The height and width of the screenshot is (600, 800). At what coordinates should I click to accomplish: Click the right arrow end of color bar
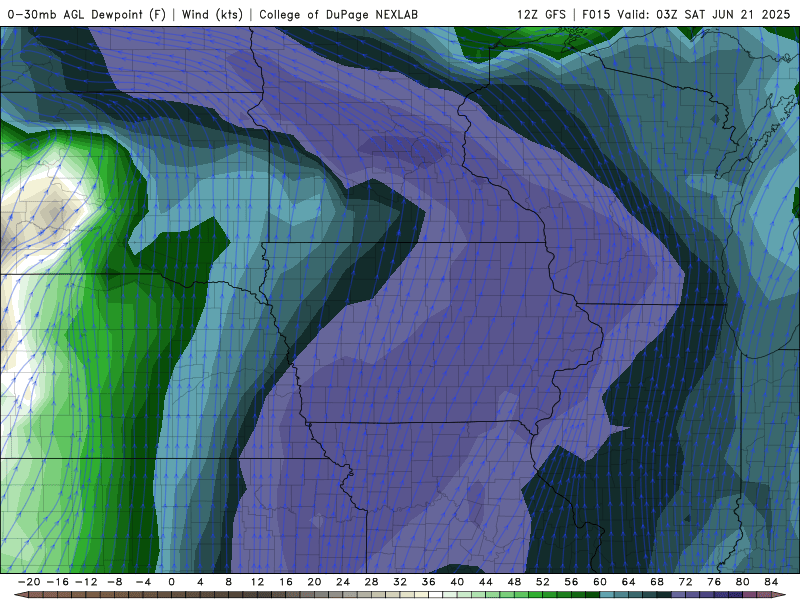(779, 595)
